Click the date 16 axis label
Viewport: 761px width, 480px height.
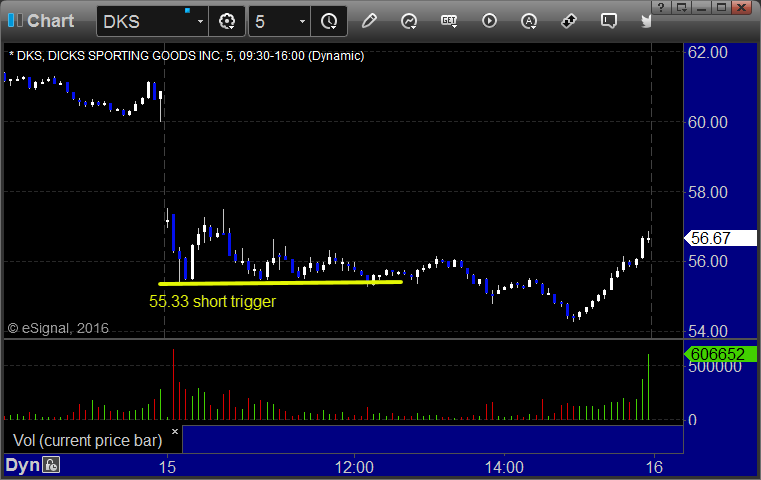coord(654,467)
